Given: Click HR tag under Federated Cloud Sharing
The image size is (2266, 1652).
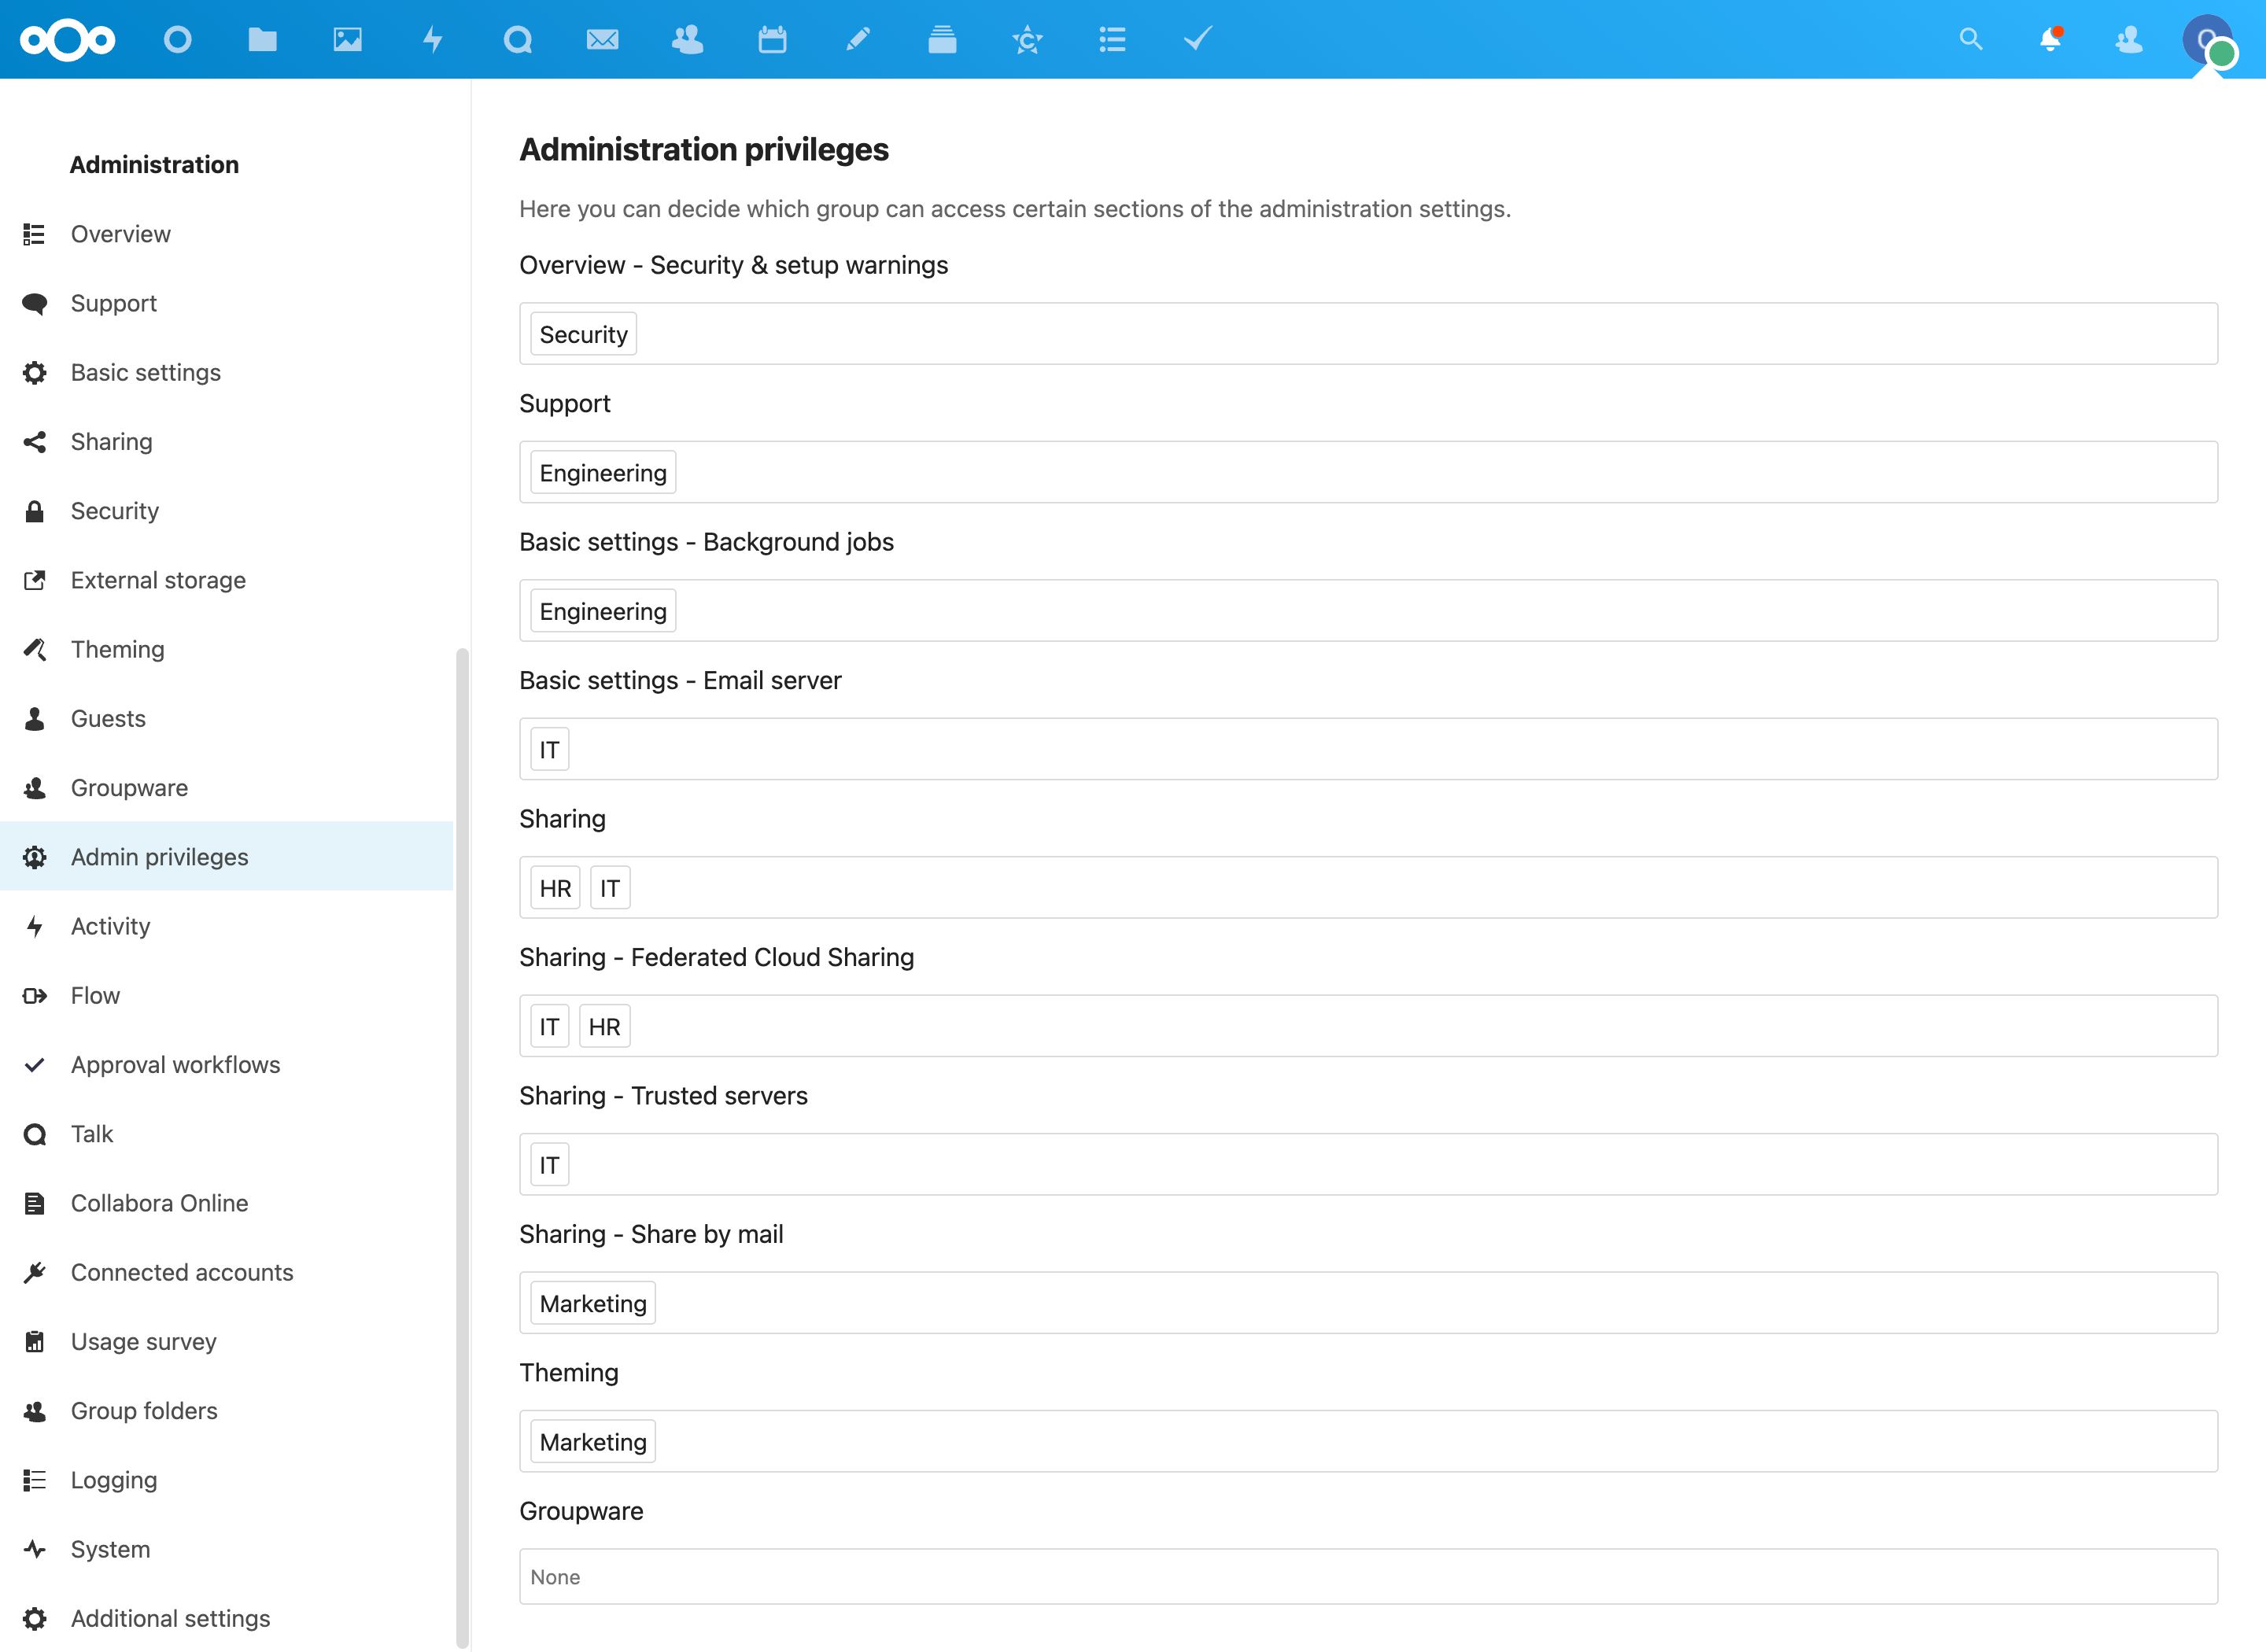Looking at the screenshot, I should pyautogui.click(x=604, y=1026).
